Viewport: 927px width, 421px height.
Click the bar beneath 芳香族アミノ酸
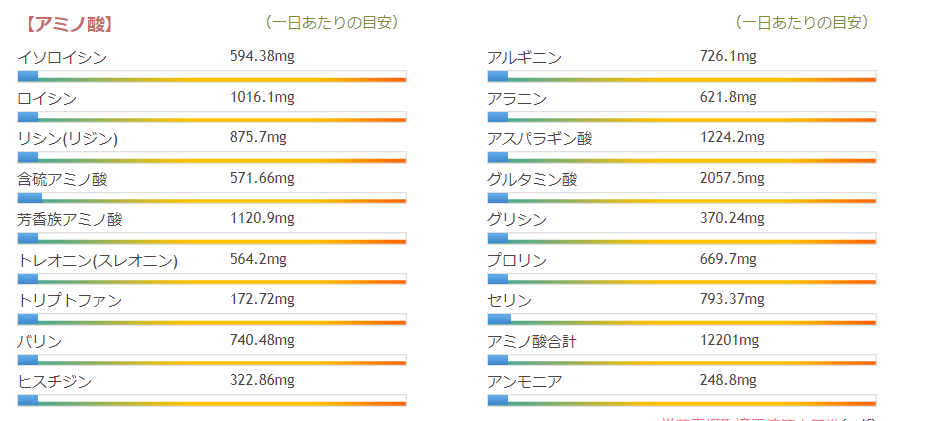coord(212,240)
